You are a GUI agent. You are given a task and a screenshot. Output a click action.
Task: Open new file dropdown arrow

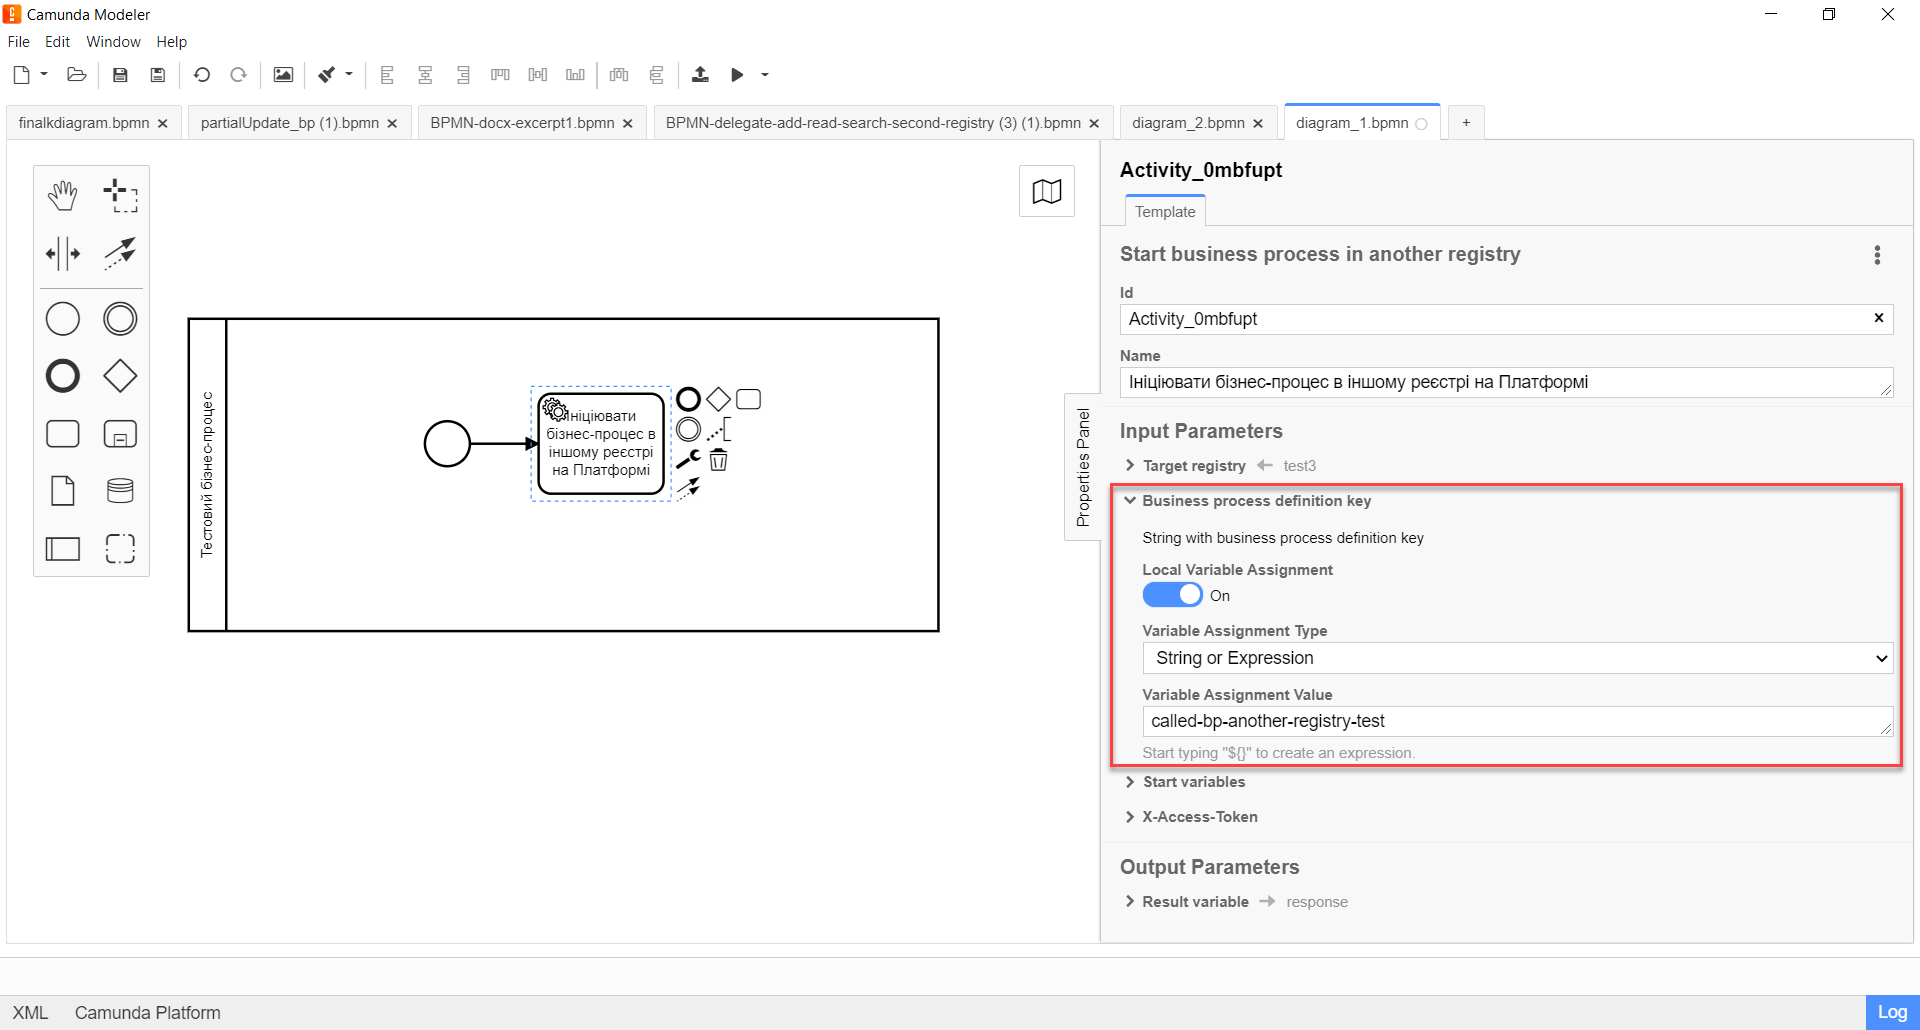click(x=44, y=74)
